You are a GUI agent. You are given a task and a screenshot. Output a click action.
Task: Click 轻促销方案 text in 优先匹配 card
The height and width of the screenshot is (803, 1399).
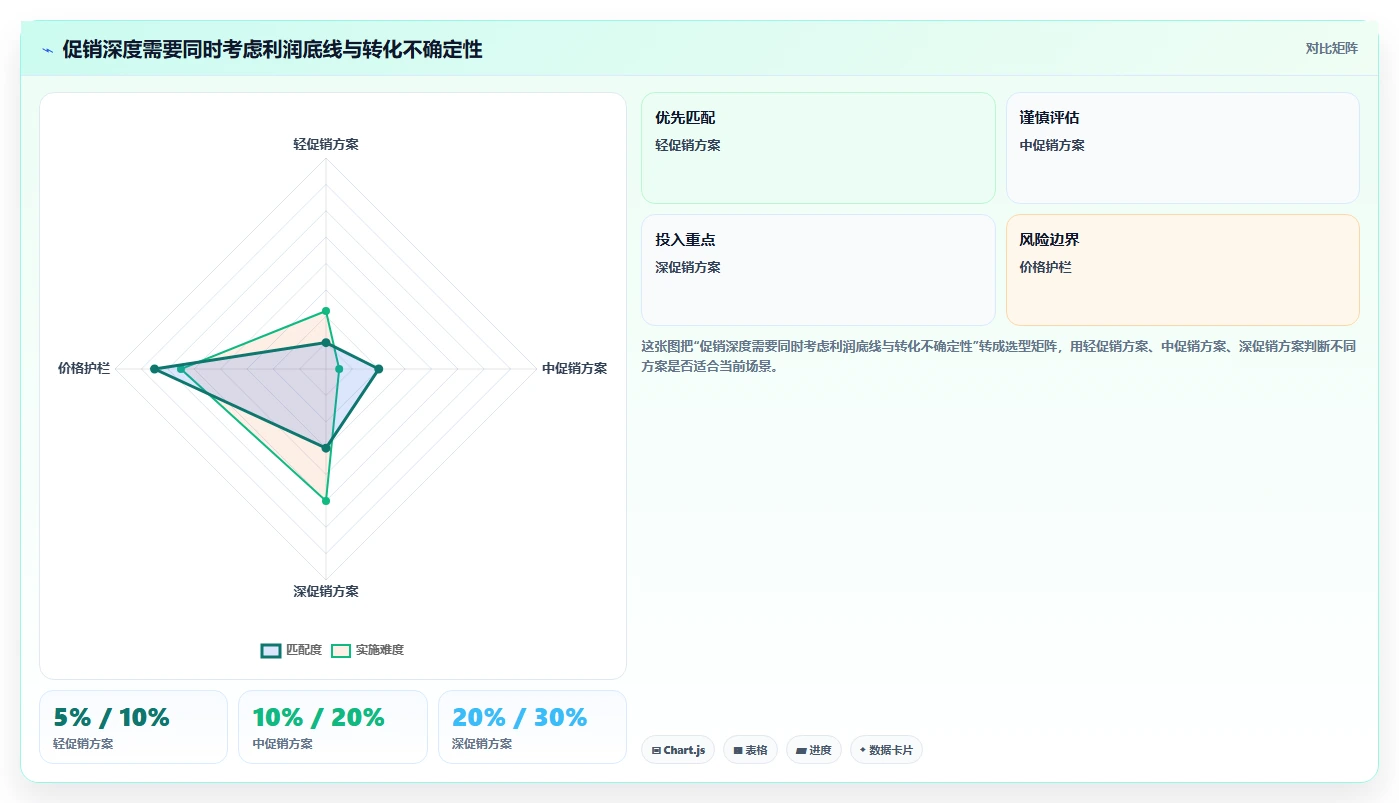click(x=688, y=145)
